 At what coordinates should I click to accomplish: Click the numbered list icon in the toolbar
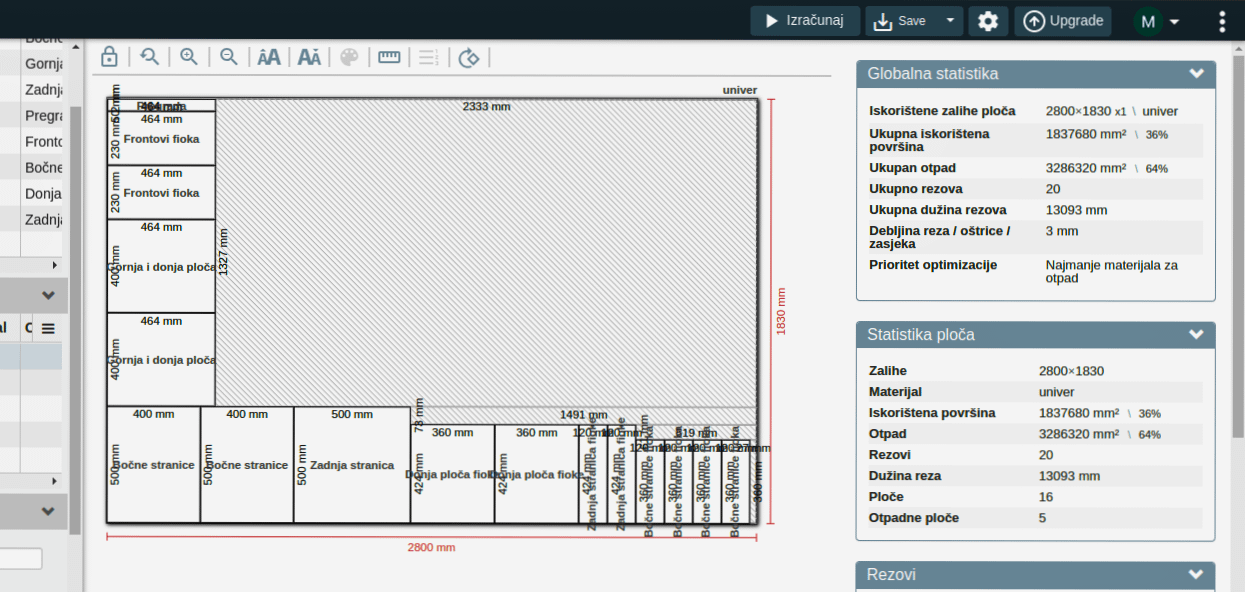(x=429, y=57)
